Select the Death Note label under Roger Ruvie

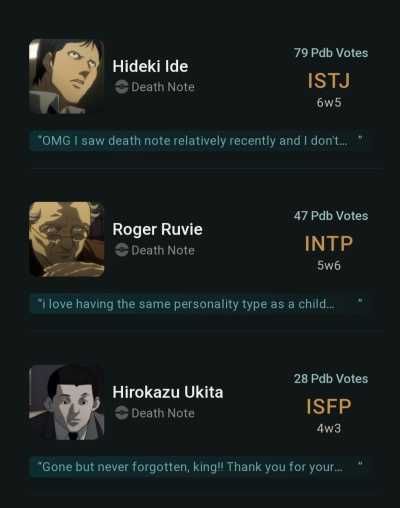tap(163, 250)
